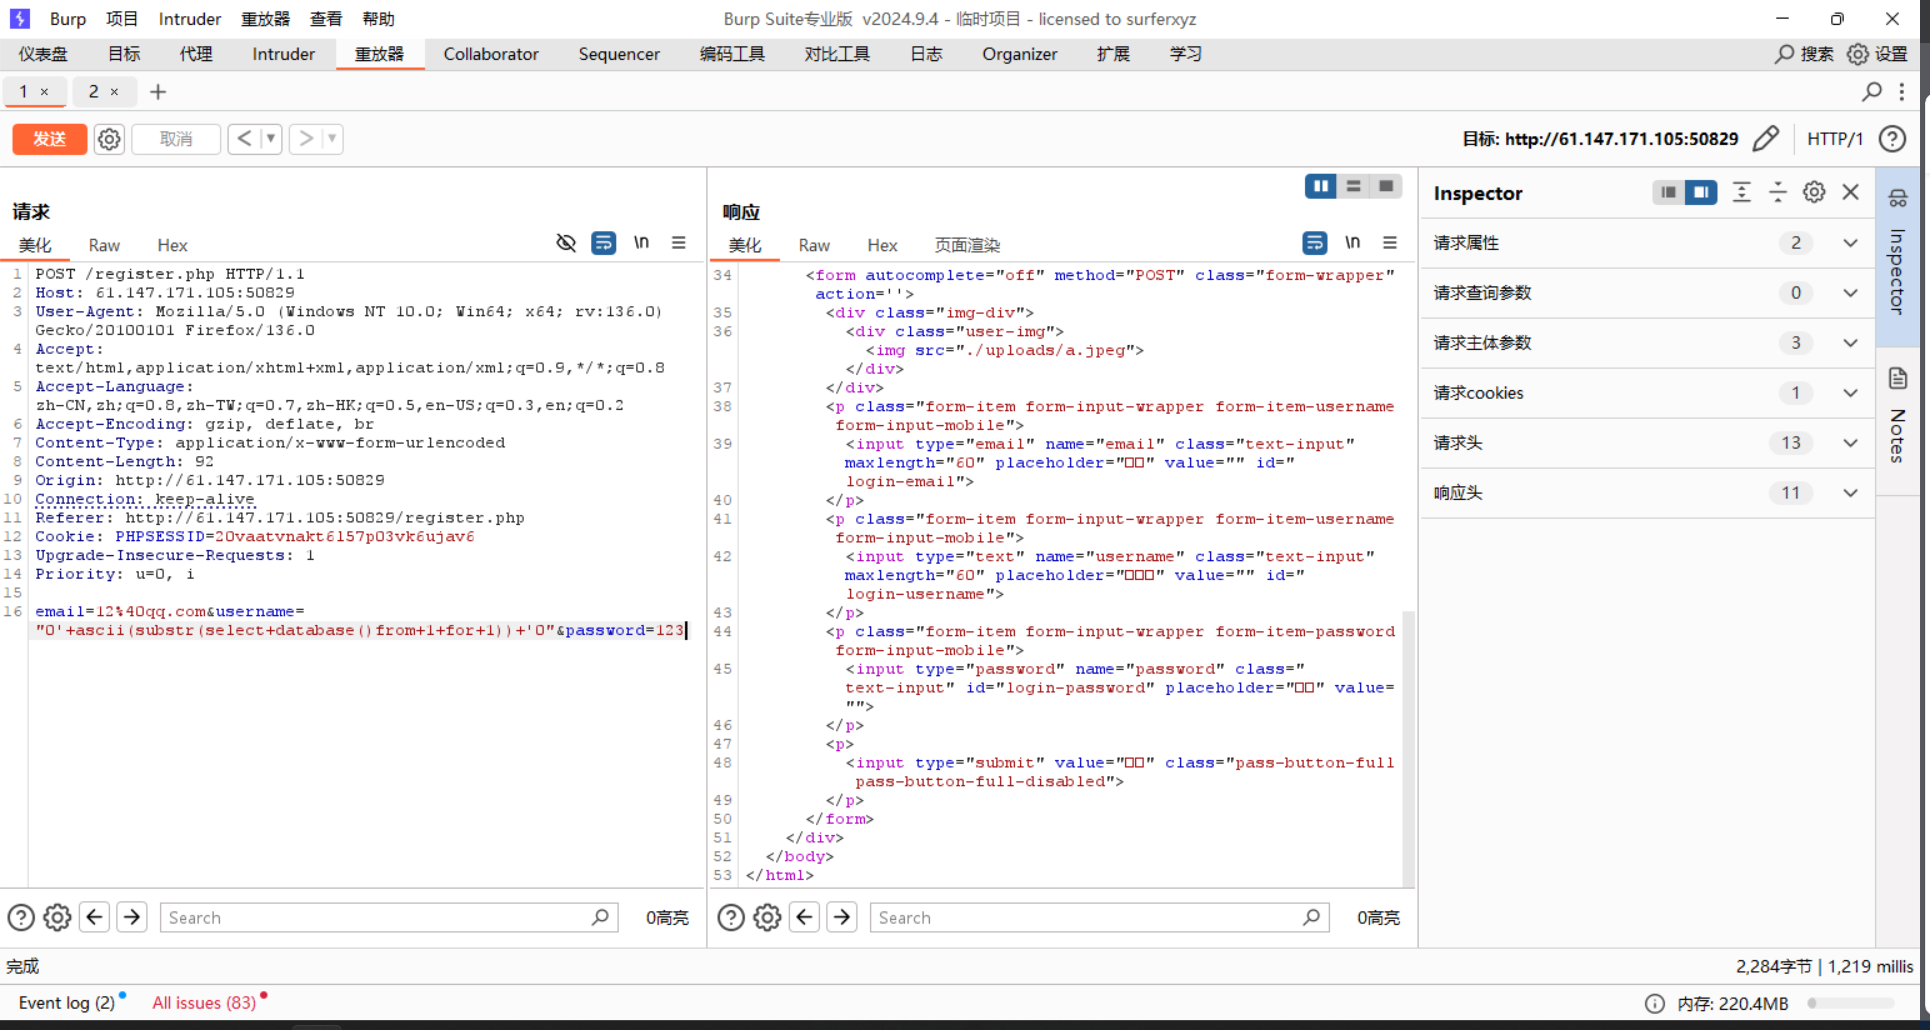Expand all Inspector sections icon

pos(1741,192)
